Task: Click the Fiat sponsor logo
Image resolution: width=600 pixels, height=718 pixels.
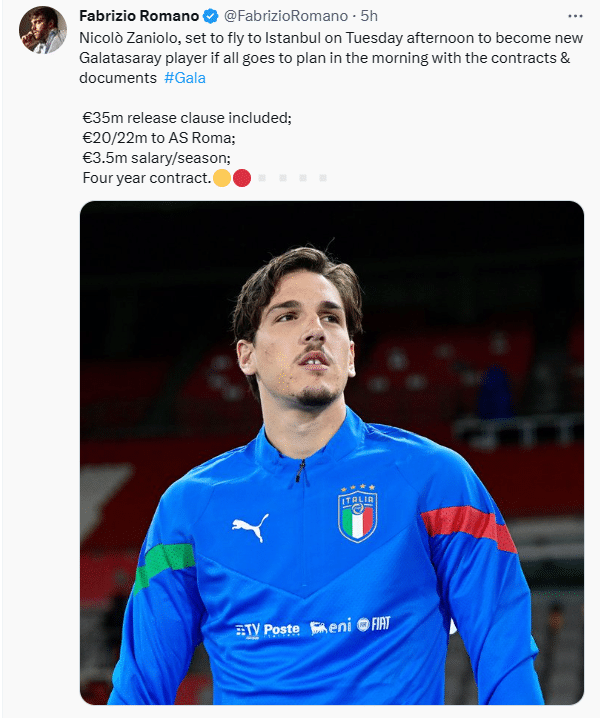Action: tap(374, 624)
